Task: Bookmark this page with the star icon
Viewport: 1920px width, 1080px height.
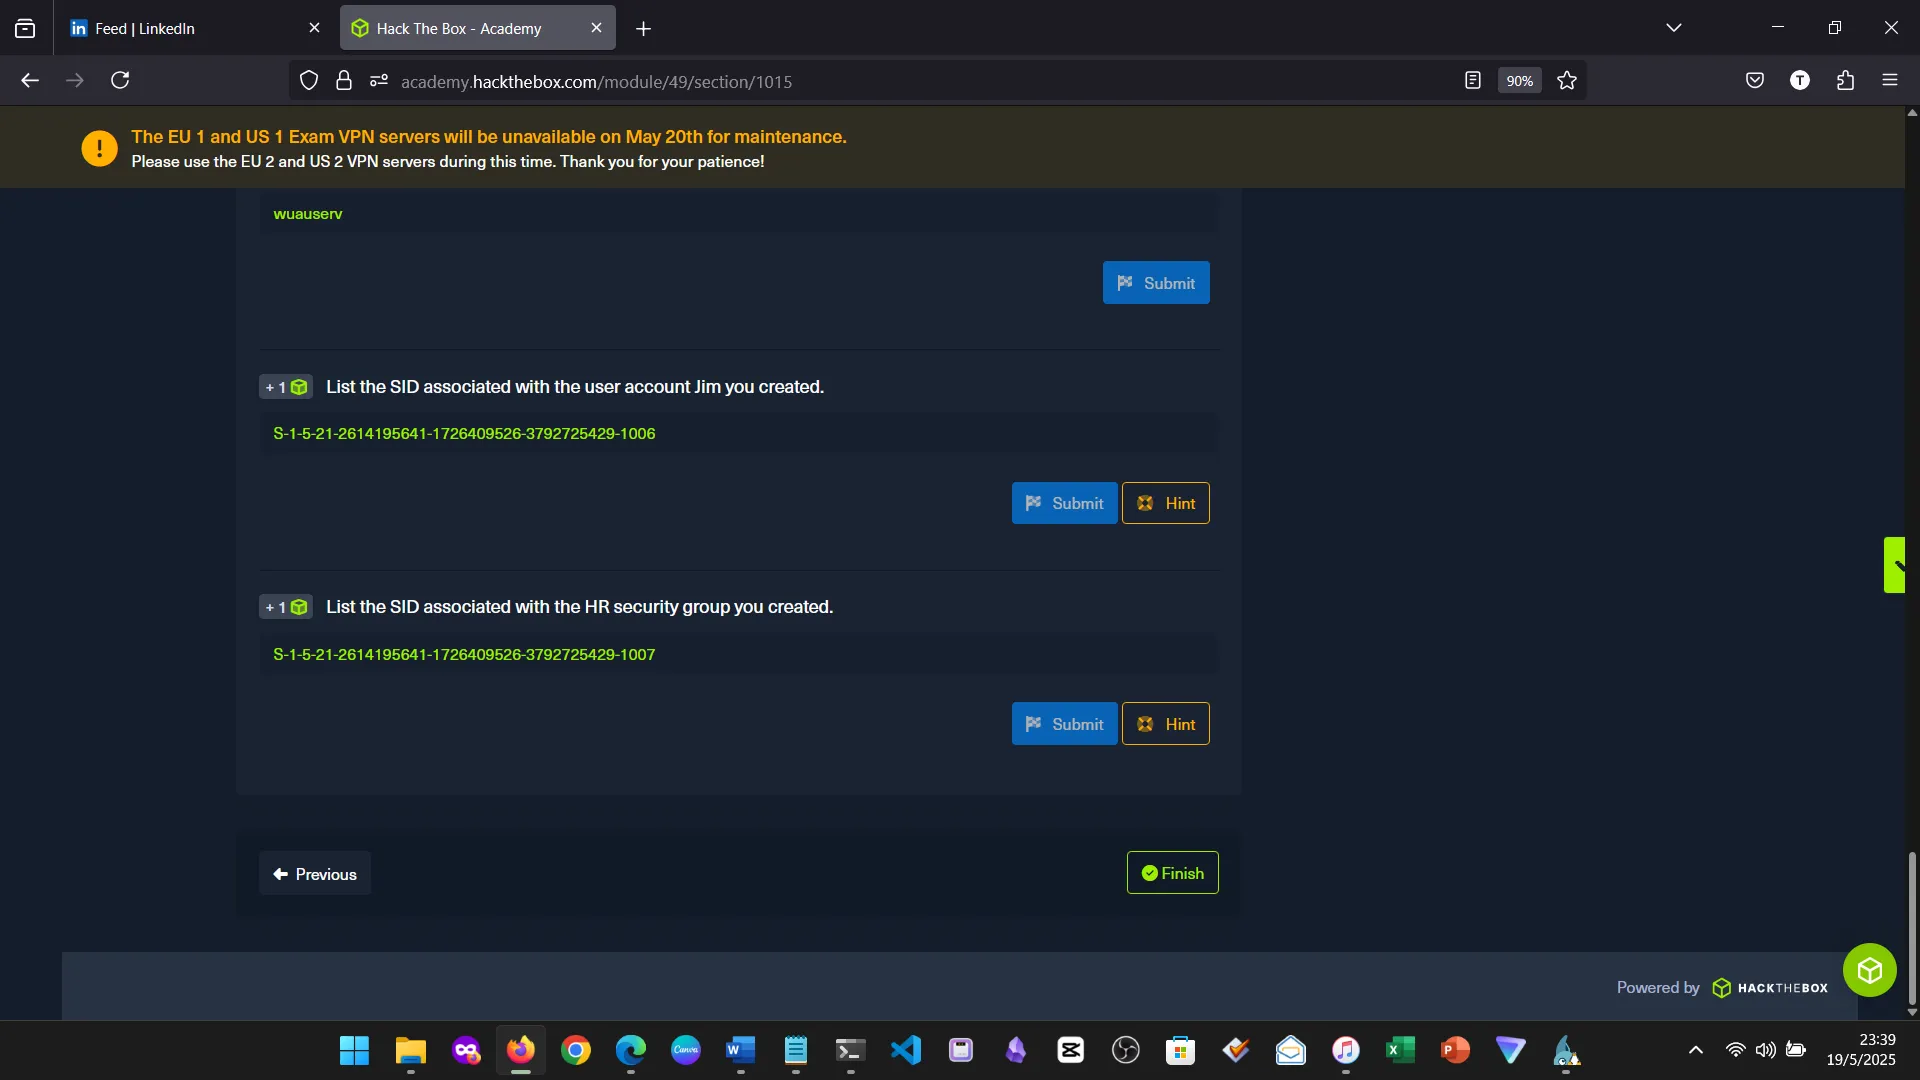Action: click(x=1567, y=81)
